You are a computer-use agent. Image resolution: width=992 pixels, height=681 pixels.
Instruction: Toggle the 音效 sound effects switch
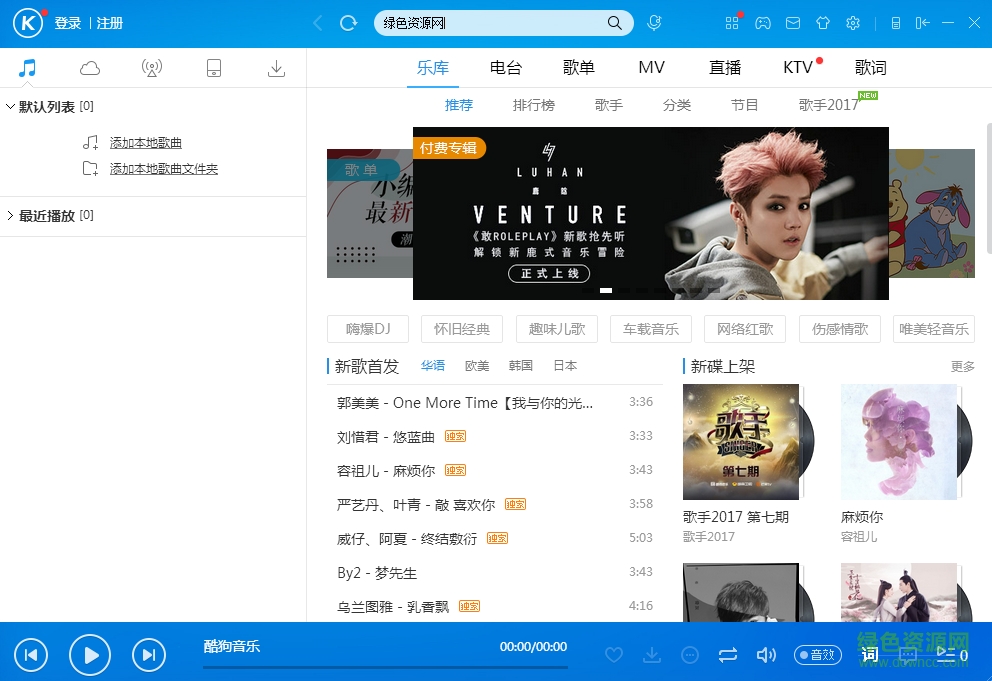point(817,655)
